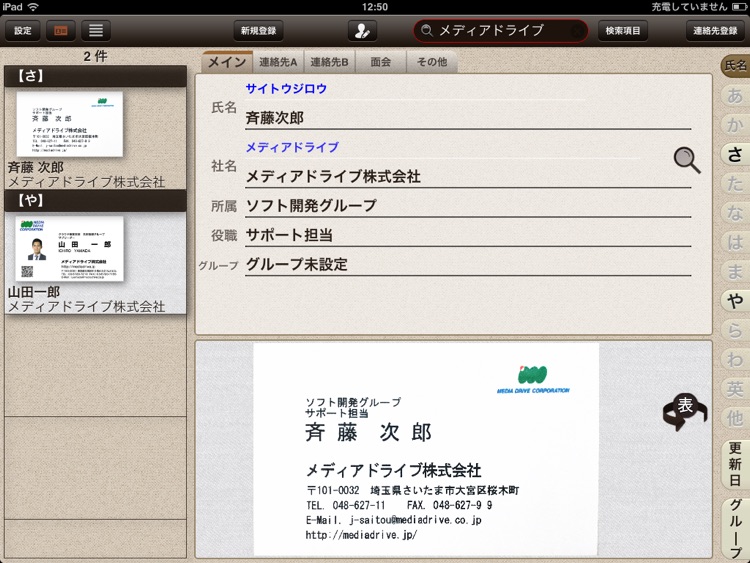The image size is (750, 563).
Task: Tap the magnifier icon in search bar
Action: pos(427,31)
